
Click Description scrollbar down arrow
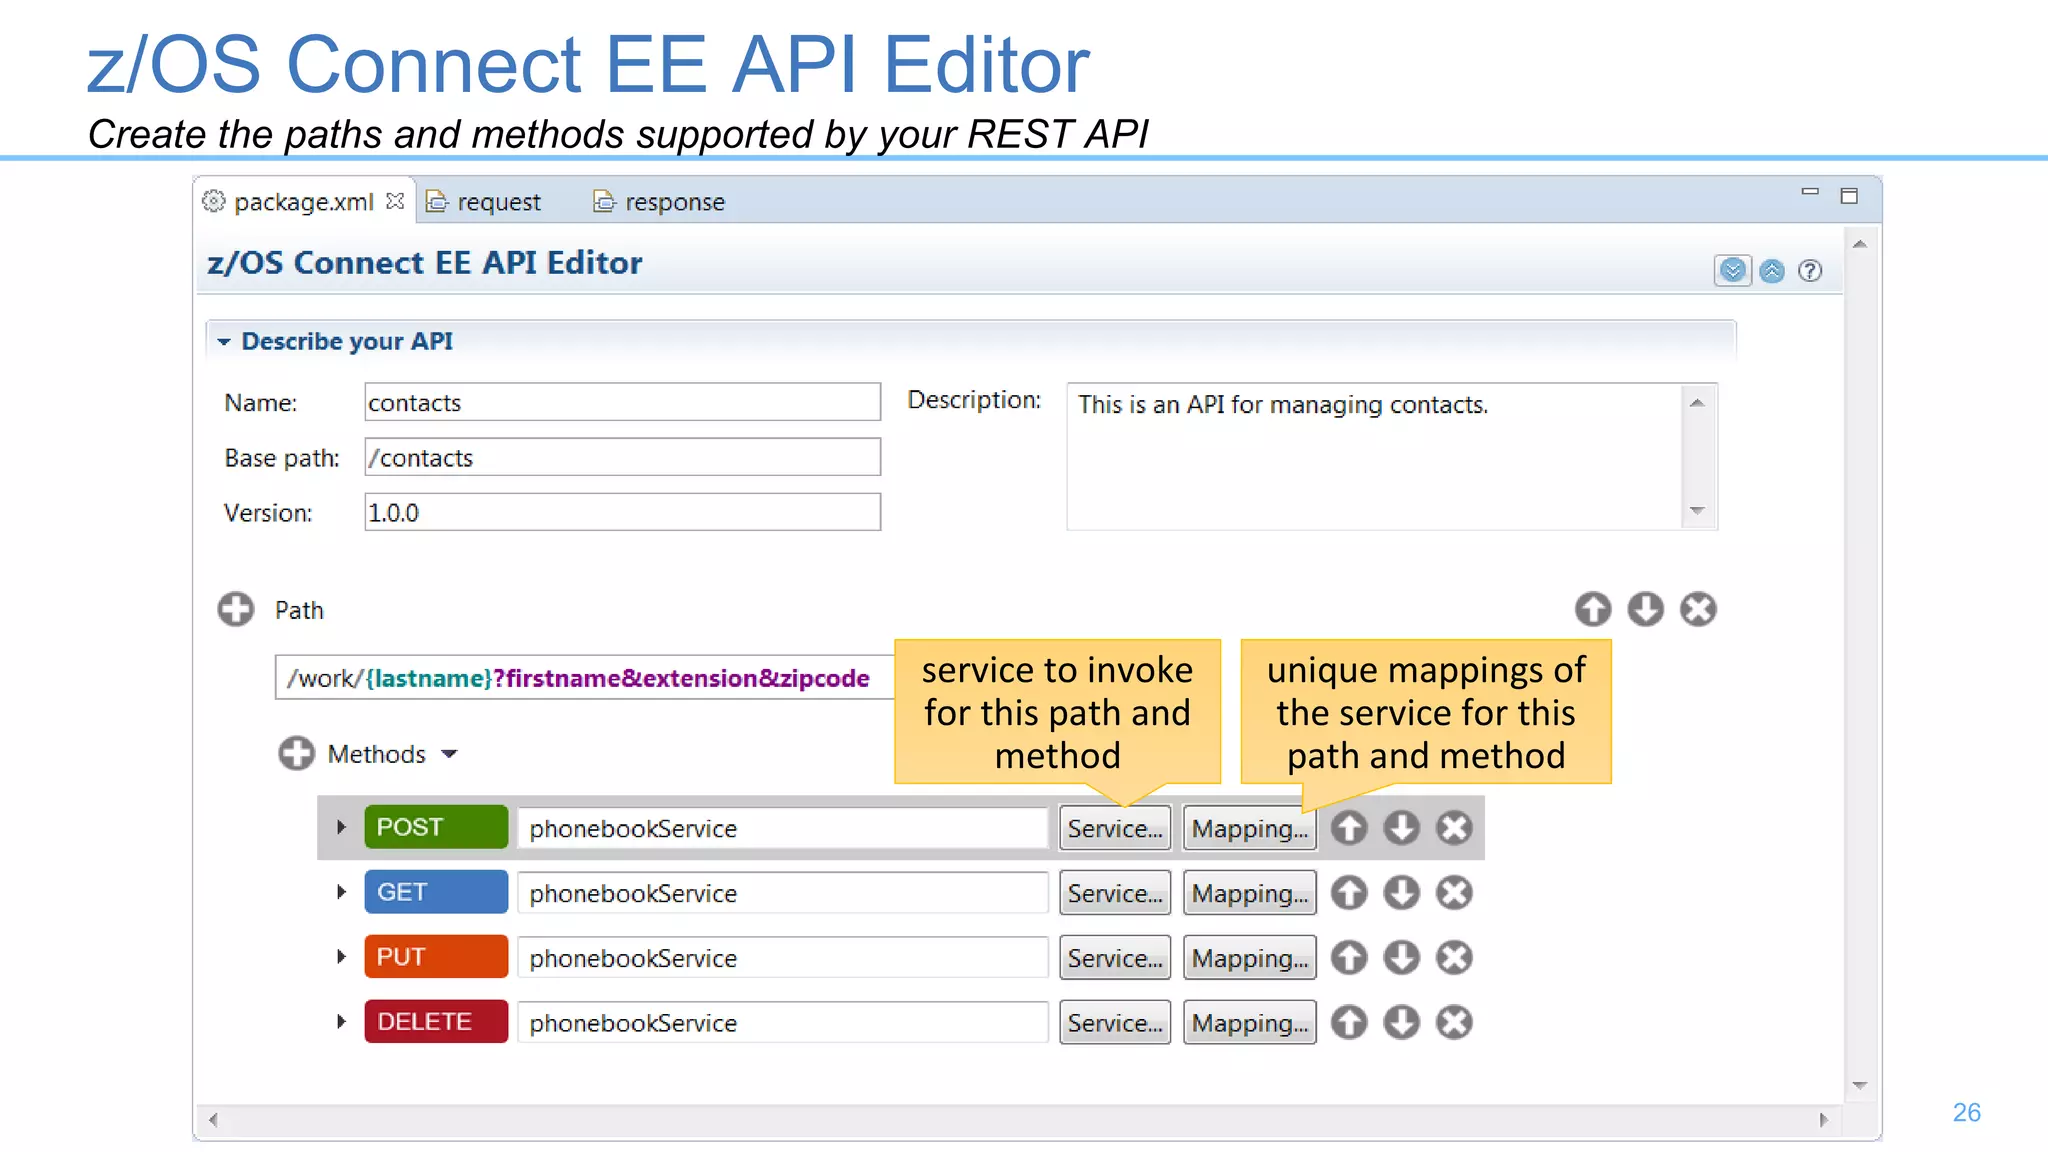pyautogui.click(x=1697, y=511)
